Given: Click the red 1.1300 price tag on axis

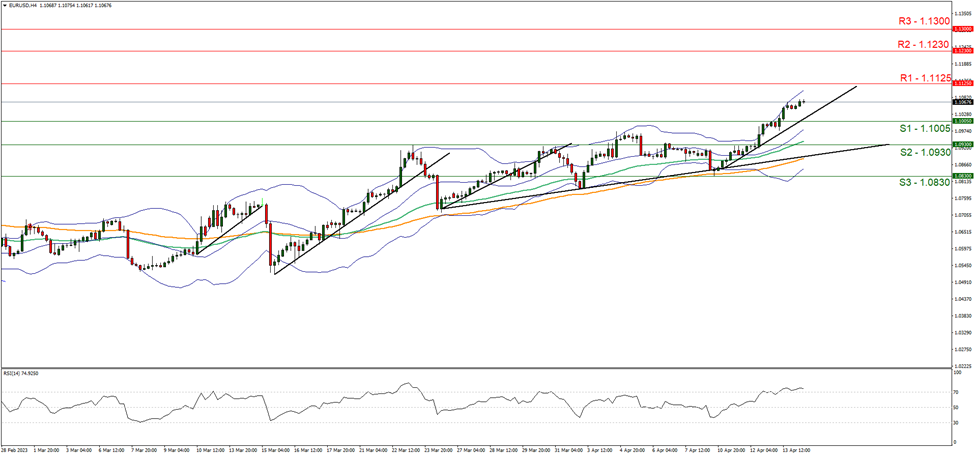Looking at the screenshot, I should [962, 29].
